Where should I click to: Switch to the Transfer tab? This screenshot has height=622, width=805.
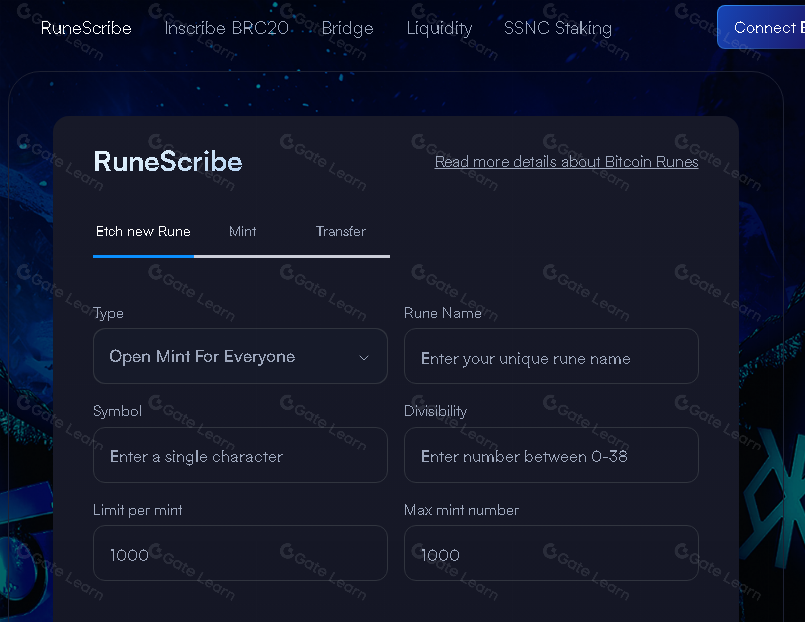coord(340,231)
